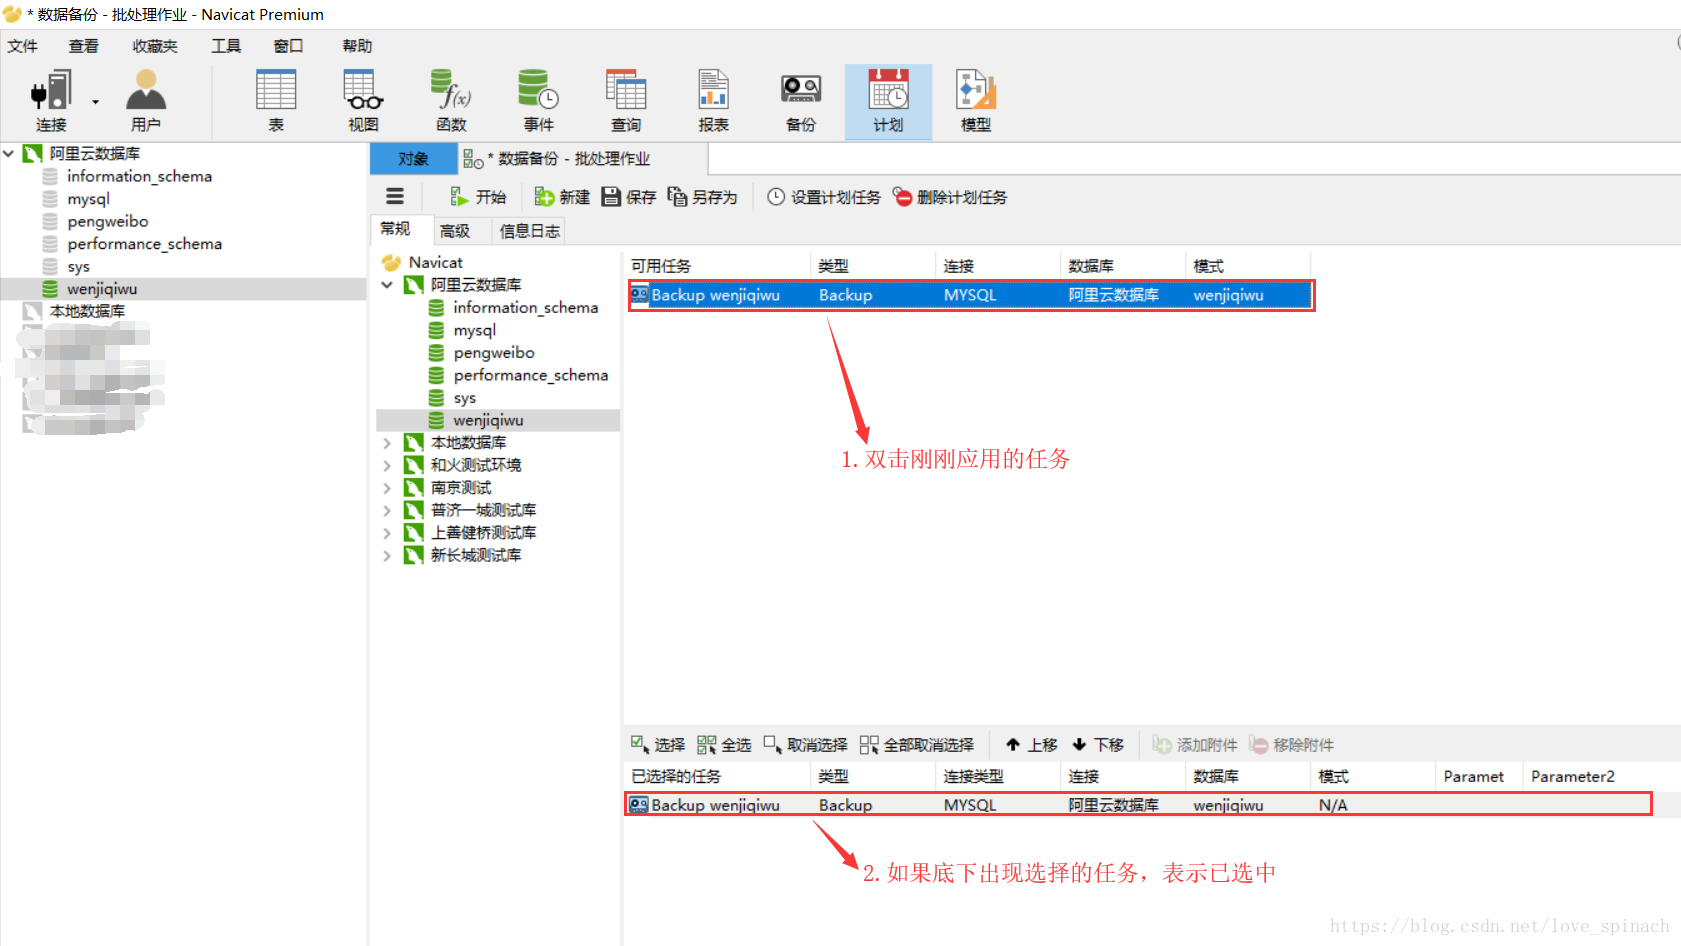Open the 文件 menu
1681x946 pixels.
22,46
